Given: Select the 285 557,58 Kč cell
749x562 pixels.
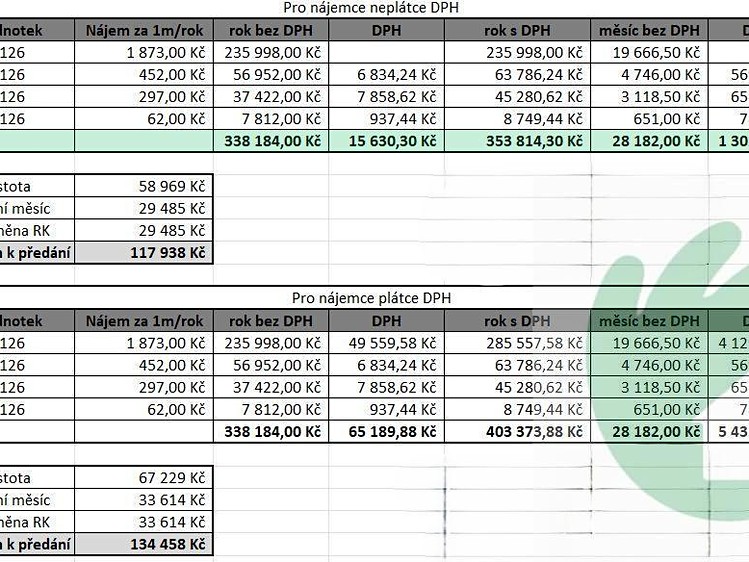Looking at the screenshot, I should [x=517, y=343].
